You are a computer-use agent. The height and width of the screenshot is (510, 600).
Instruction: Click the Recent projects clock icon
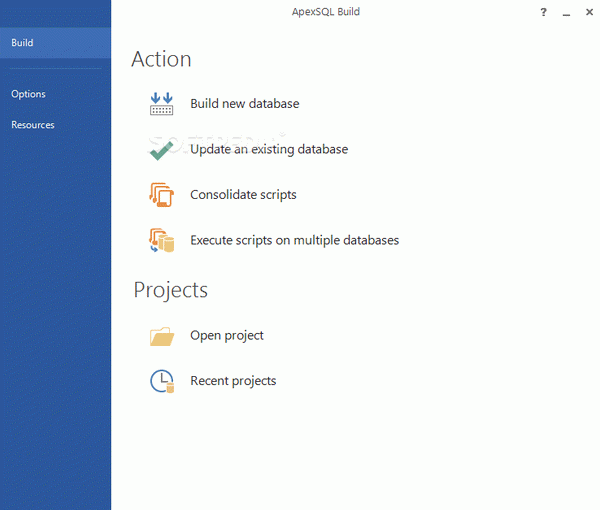point(162,381)
